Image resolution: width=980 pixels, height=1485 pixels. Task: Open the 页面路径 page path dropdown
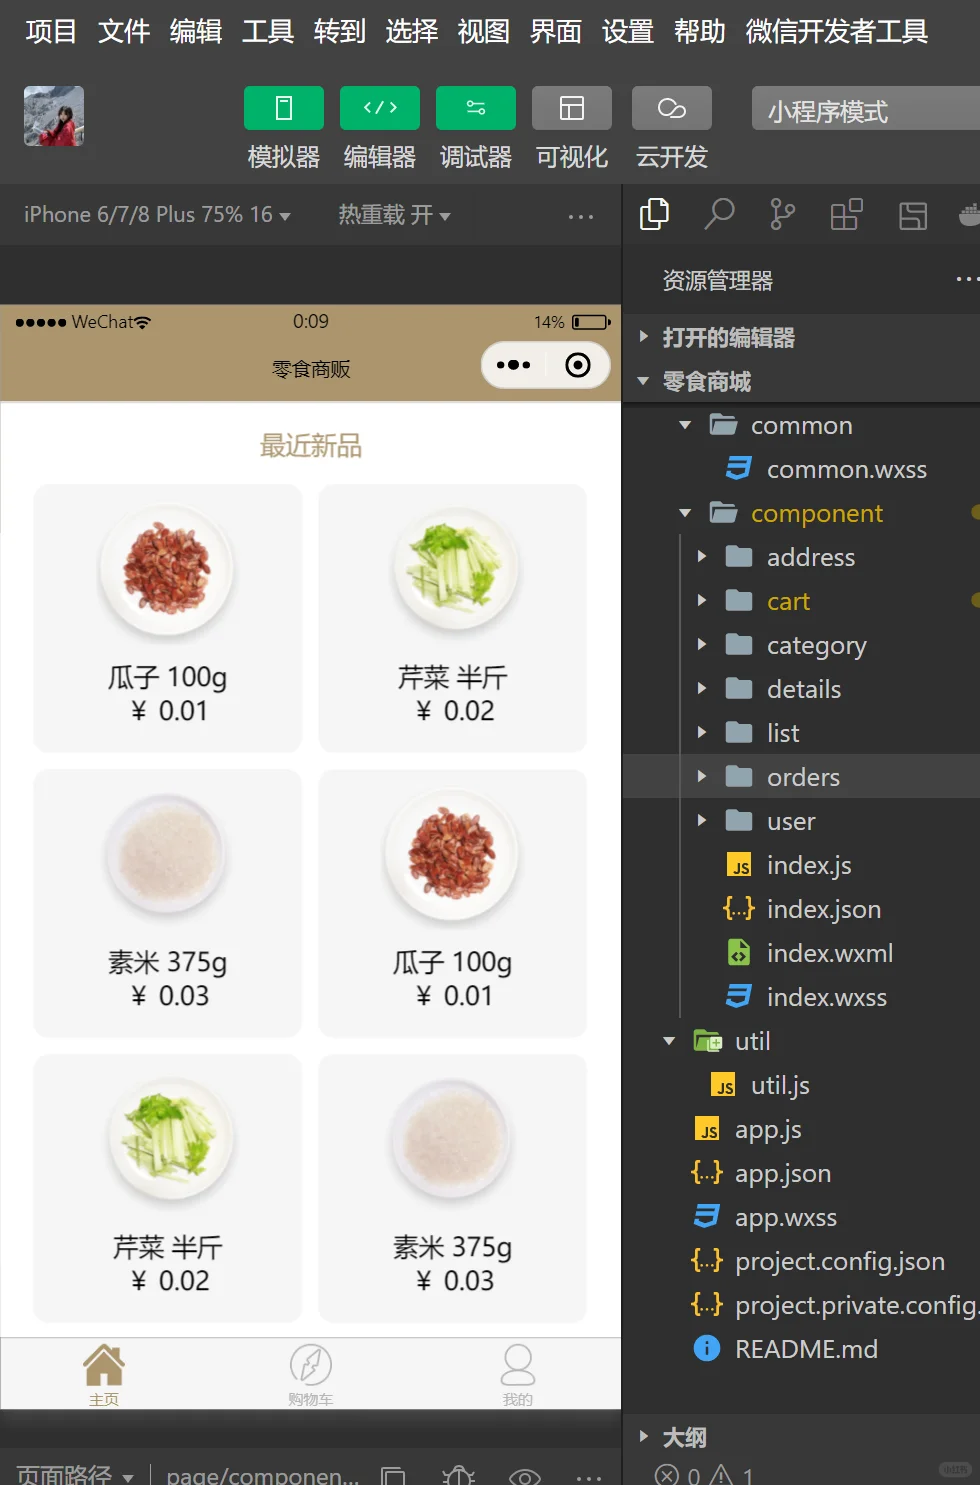pos(75,1475)
